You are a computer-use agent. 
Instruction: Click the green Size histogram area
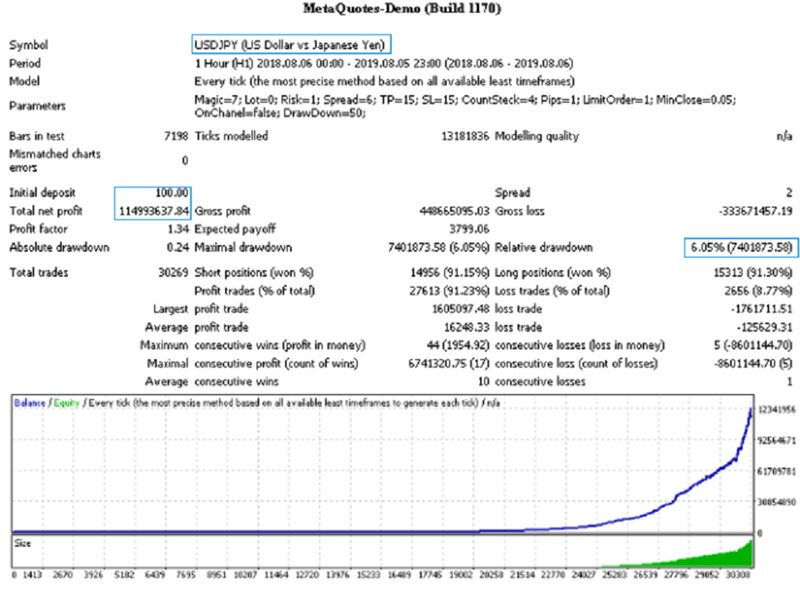[714, 559]
